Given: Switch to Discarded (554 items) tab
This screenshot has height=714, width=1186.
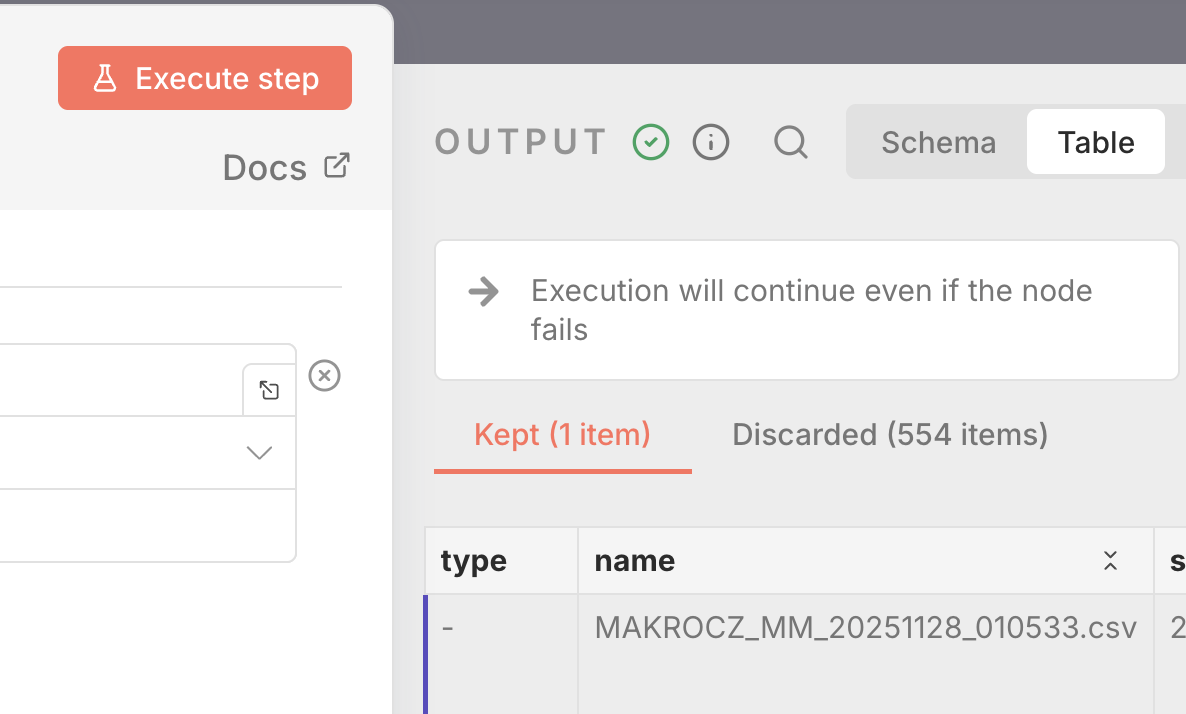Looking at the screenshot, I should coord(890,435).
